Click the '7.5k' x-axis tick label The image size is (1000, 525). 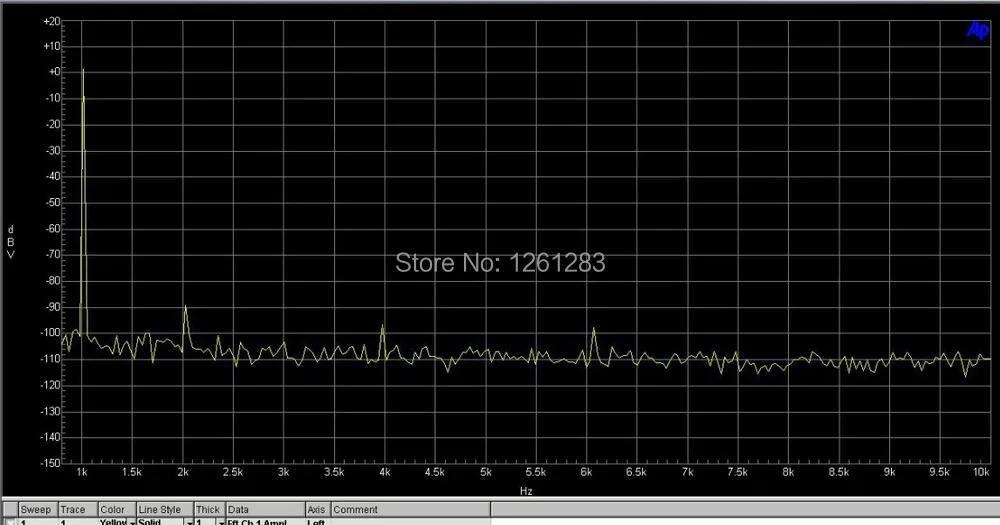click(x=737, y=472)
